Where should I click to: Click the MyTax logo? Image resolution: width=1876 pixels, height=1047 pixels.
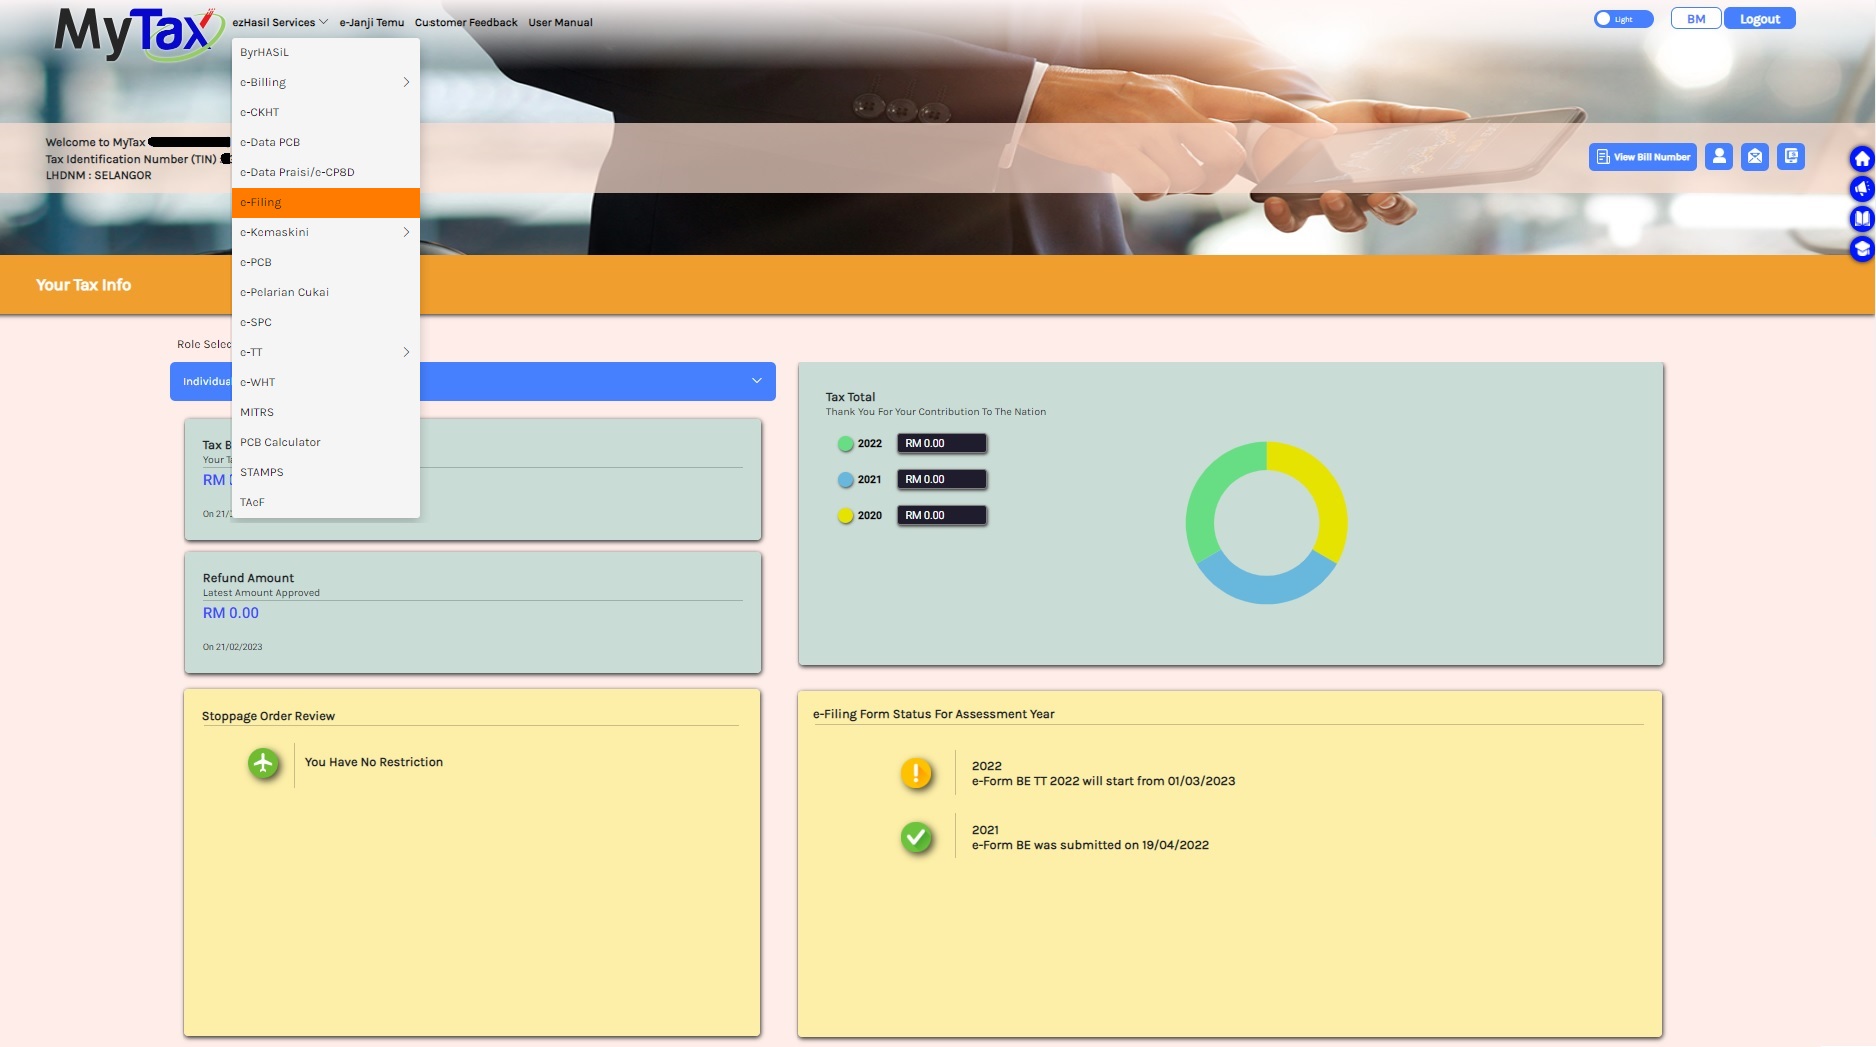pyautogui.click(x=137, y=32)
